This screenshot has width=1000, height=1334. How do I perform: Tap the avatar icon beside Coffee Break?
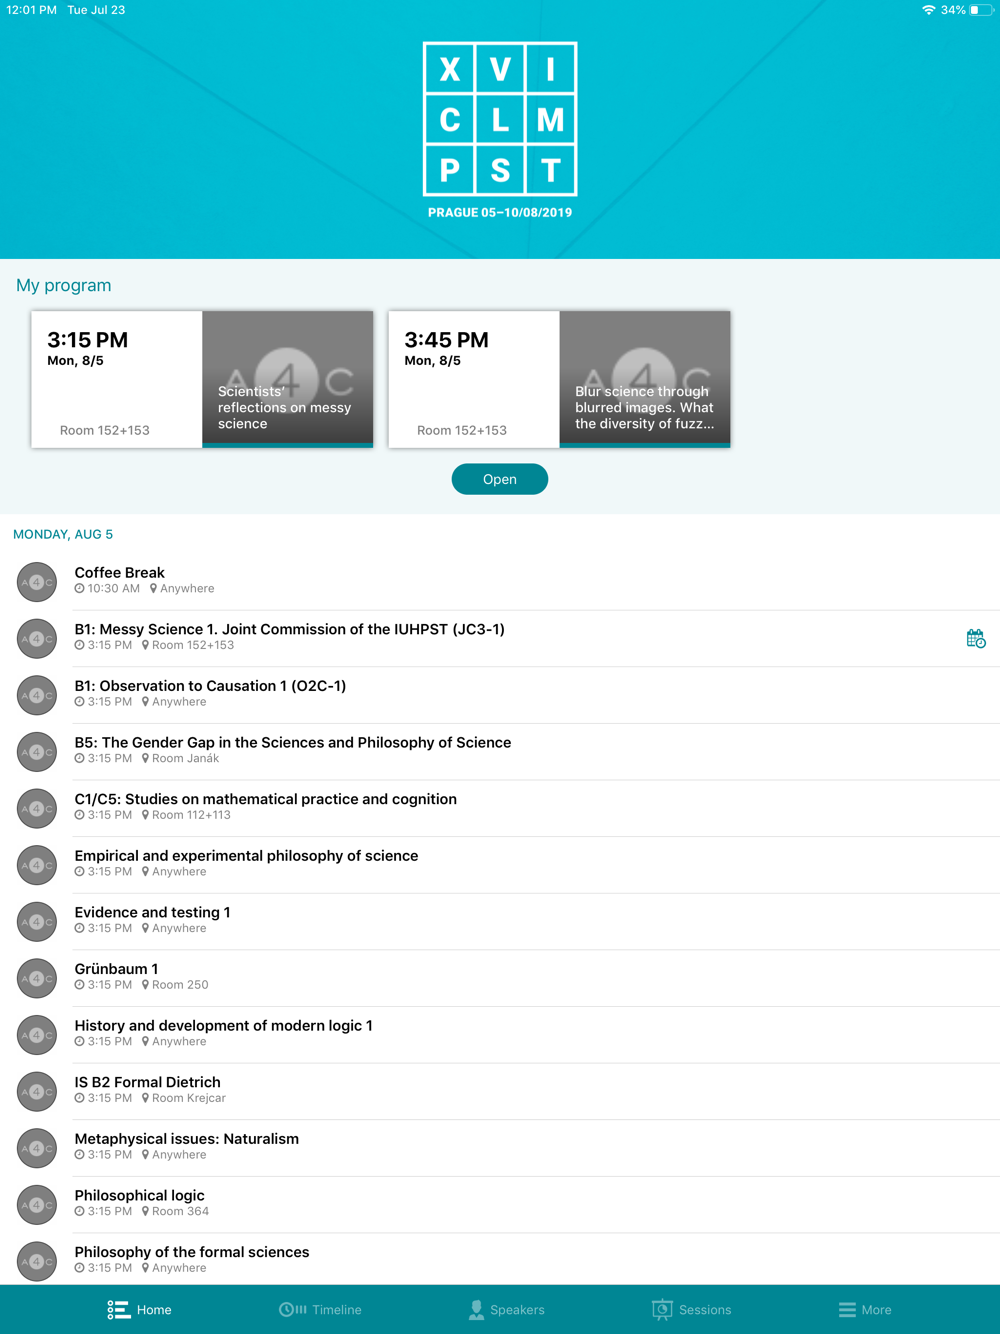tap(37, 582)
